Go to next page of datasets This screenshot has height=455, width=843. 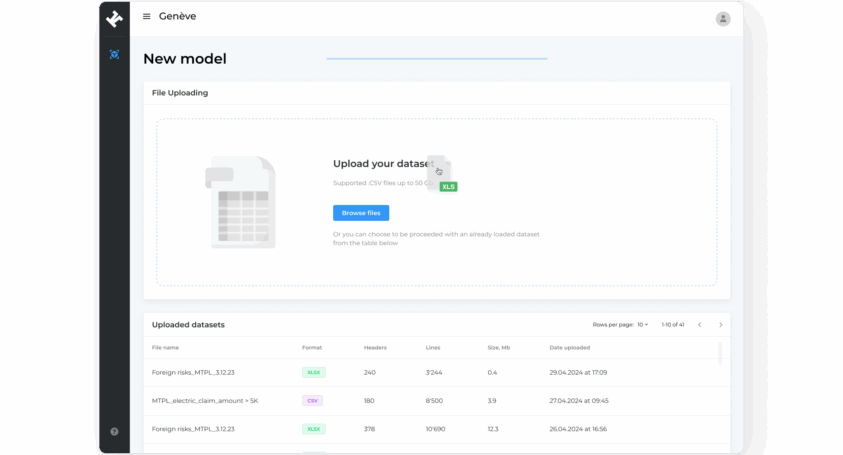click(720, 325)
